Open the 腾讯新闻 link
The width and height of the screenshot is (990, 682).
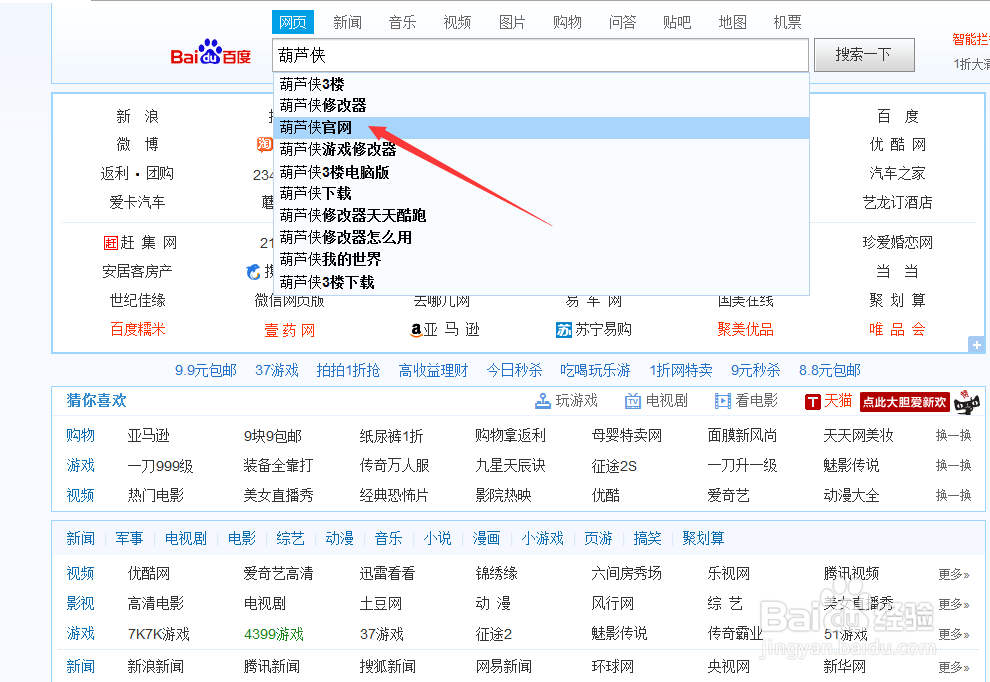click(x=271, y=666)
